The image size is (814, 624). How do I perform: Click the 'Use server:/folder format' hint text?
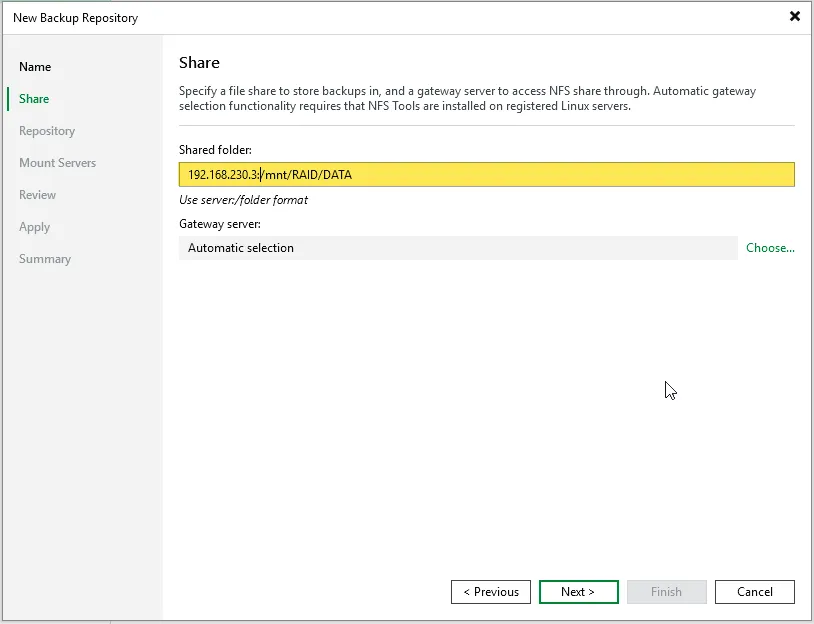pyautogui.click(x=243, y=200)
